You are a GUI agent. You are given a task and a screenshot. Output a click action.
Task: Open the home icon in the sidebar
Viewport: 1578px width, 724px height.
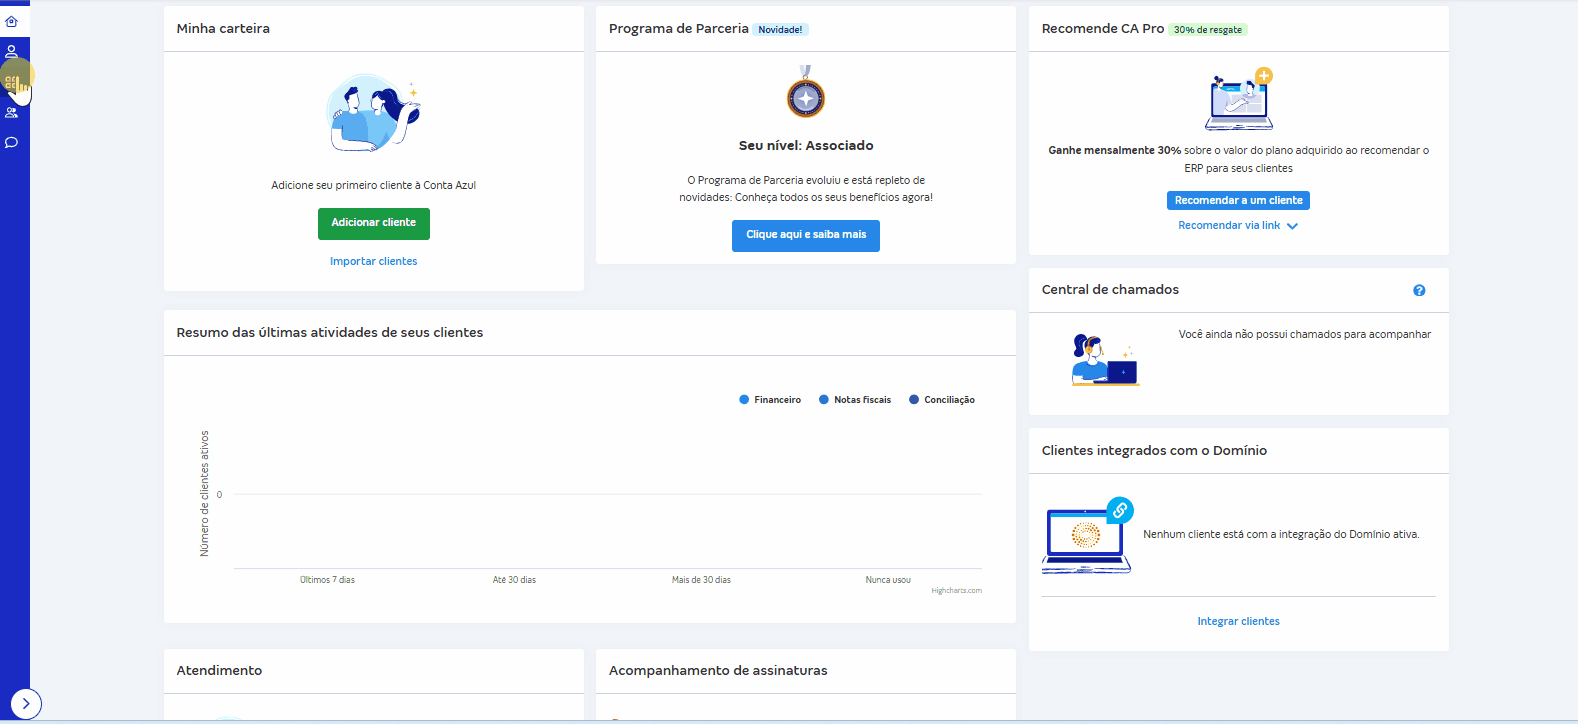(x=12, y=21)
